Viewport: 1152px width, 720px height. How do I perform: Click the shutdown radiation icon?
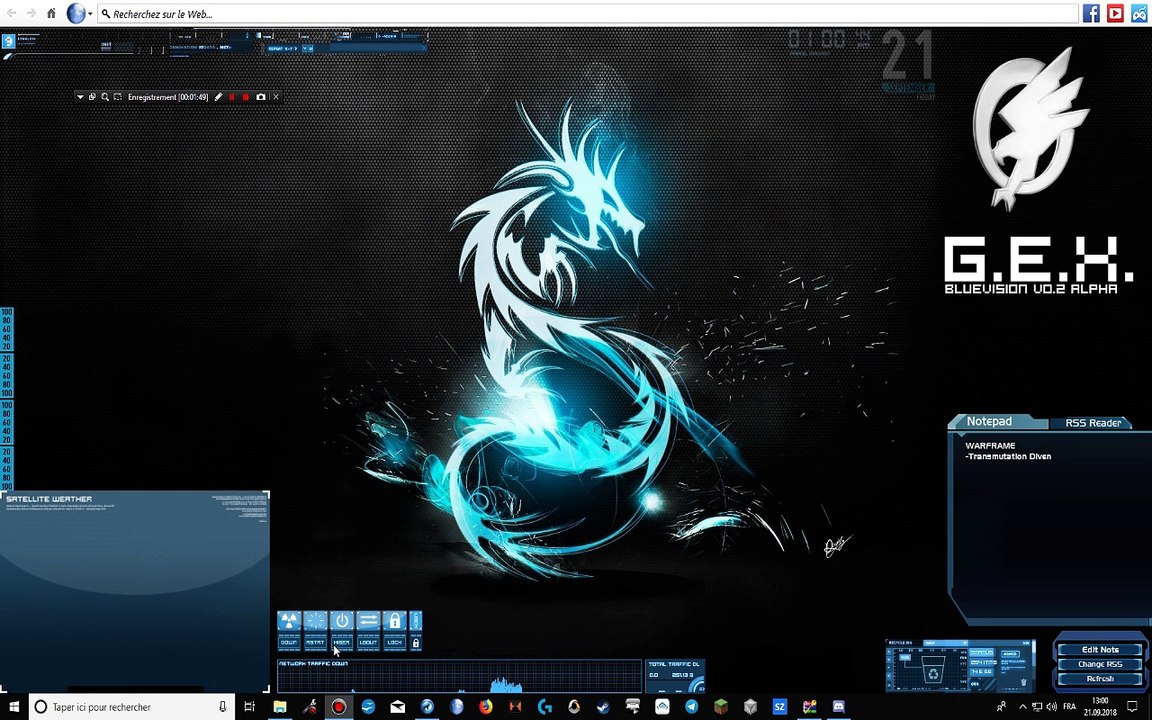pyautogui.click(x=289, y=621)
